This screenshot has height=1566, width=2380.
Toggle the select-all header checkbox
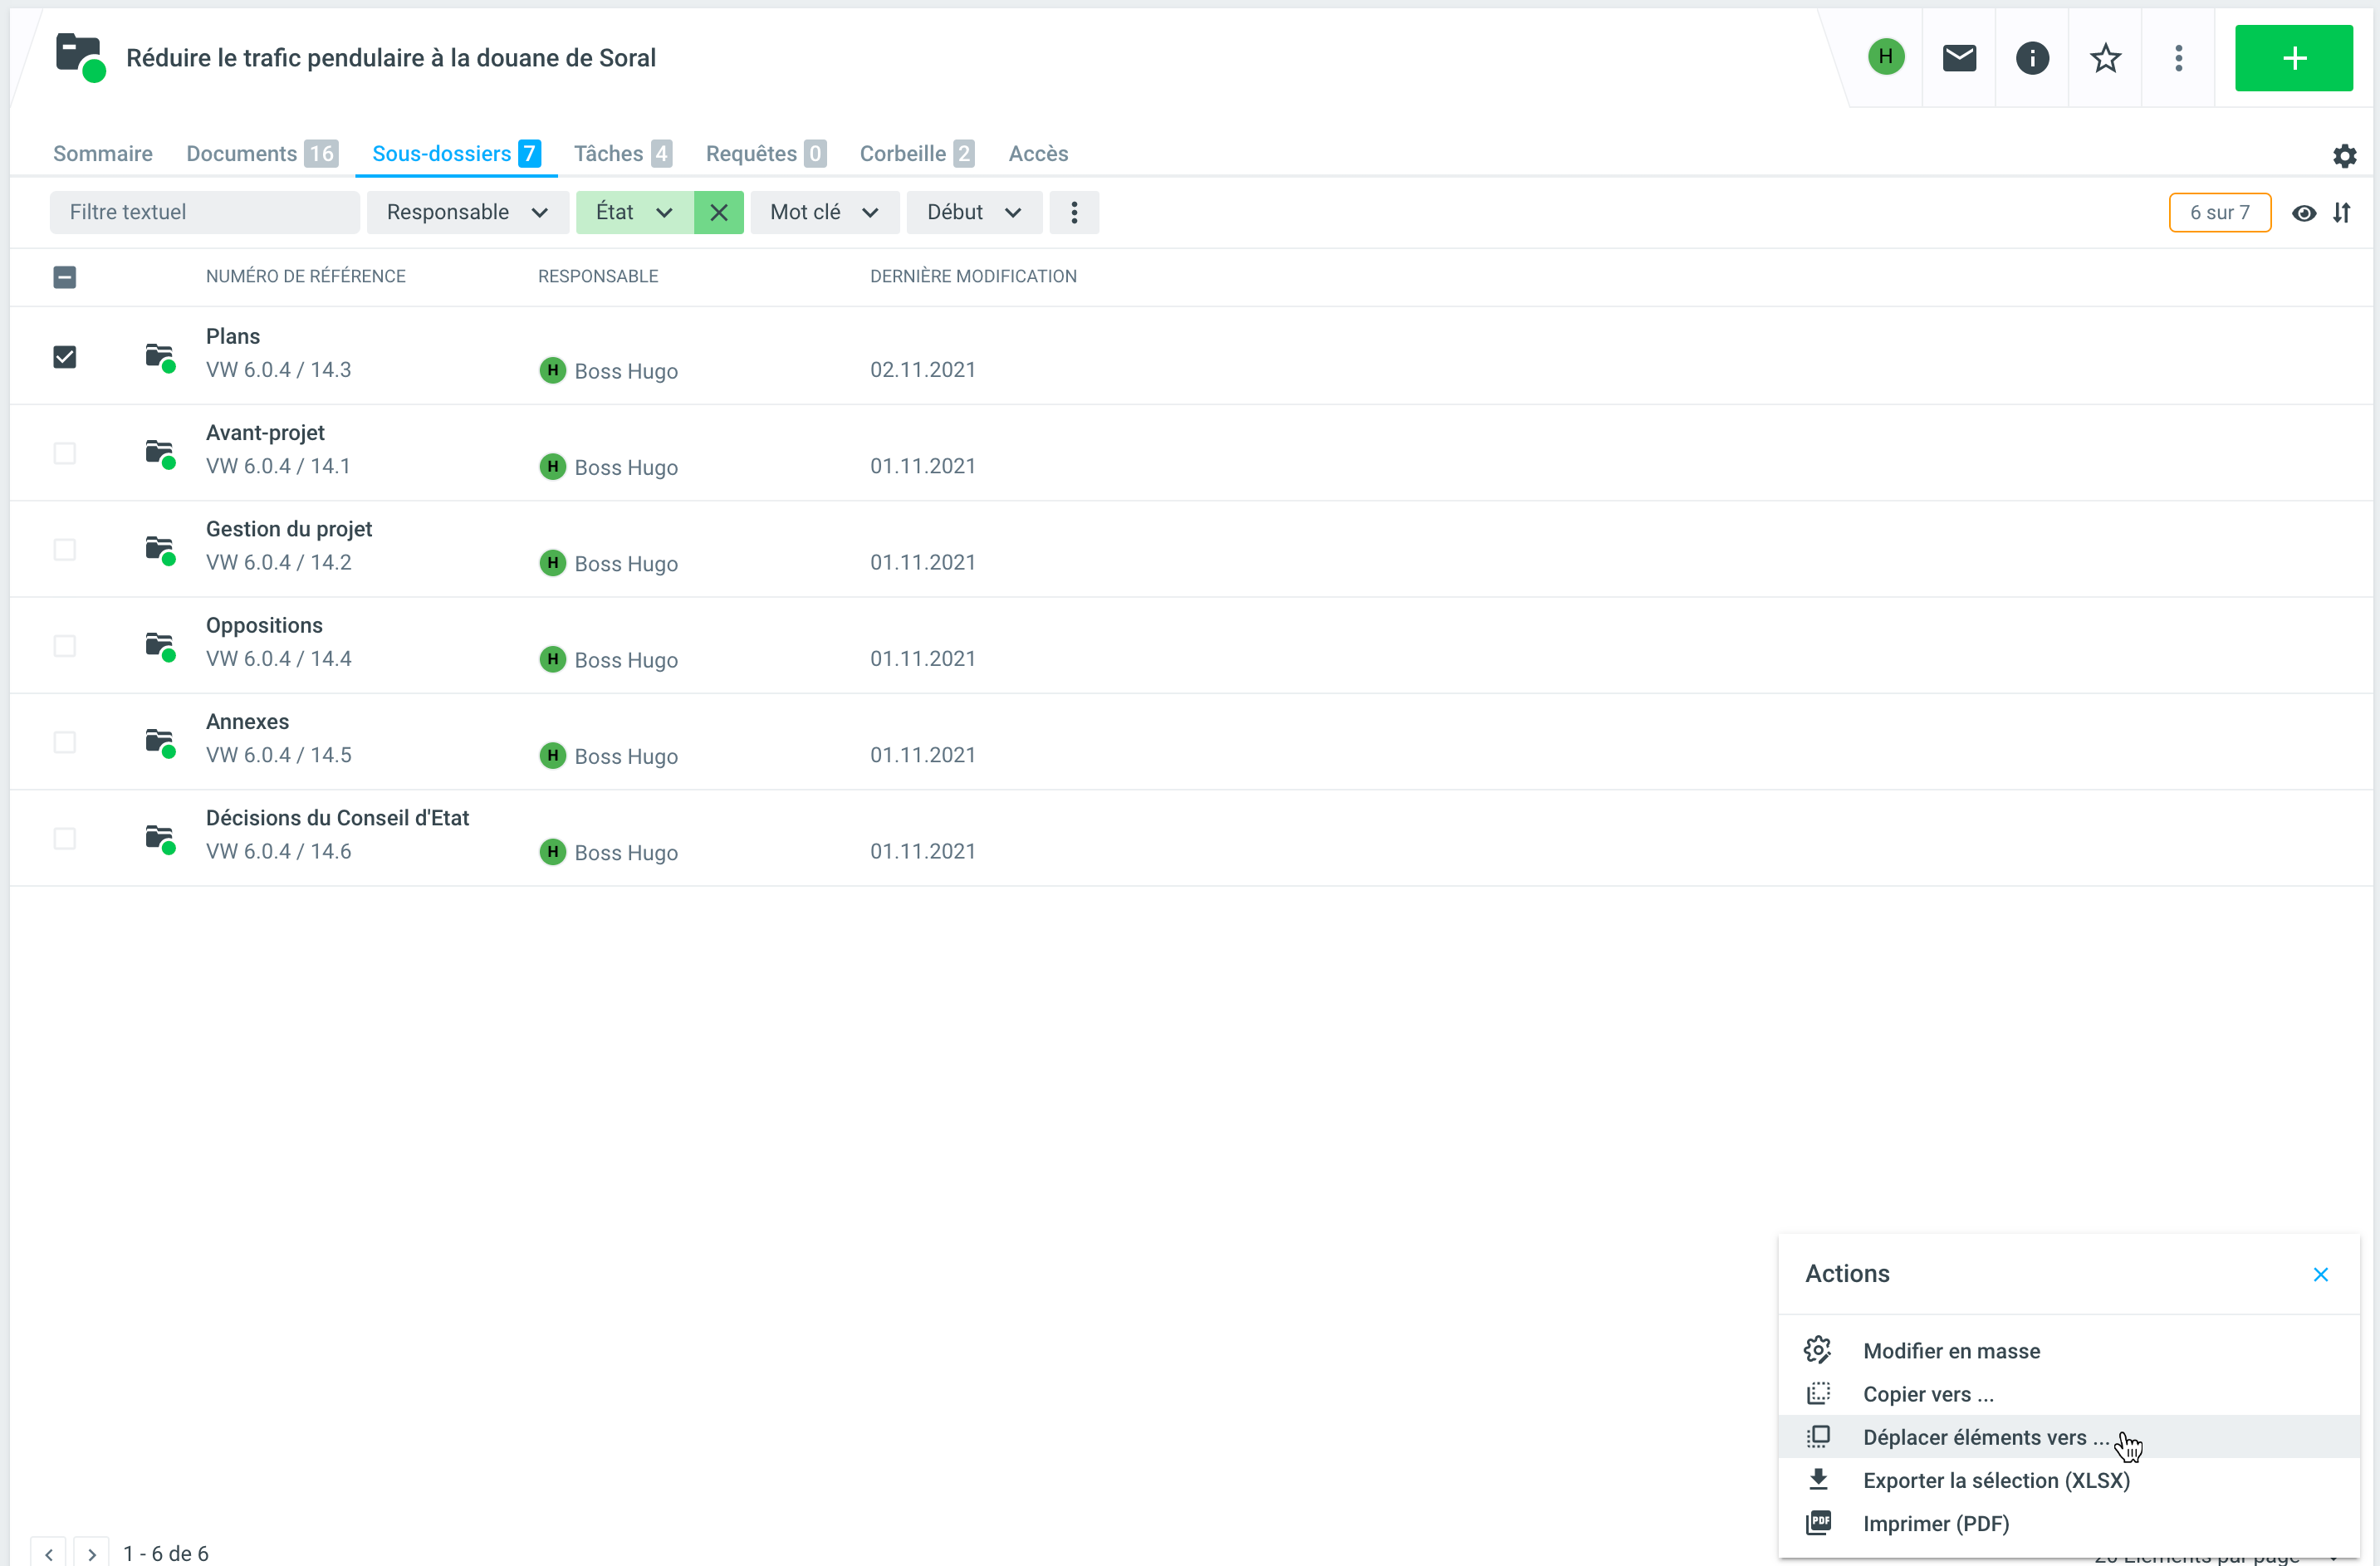(65, 276)
